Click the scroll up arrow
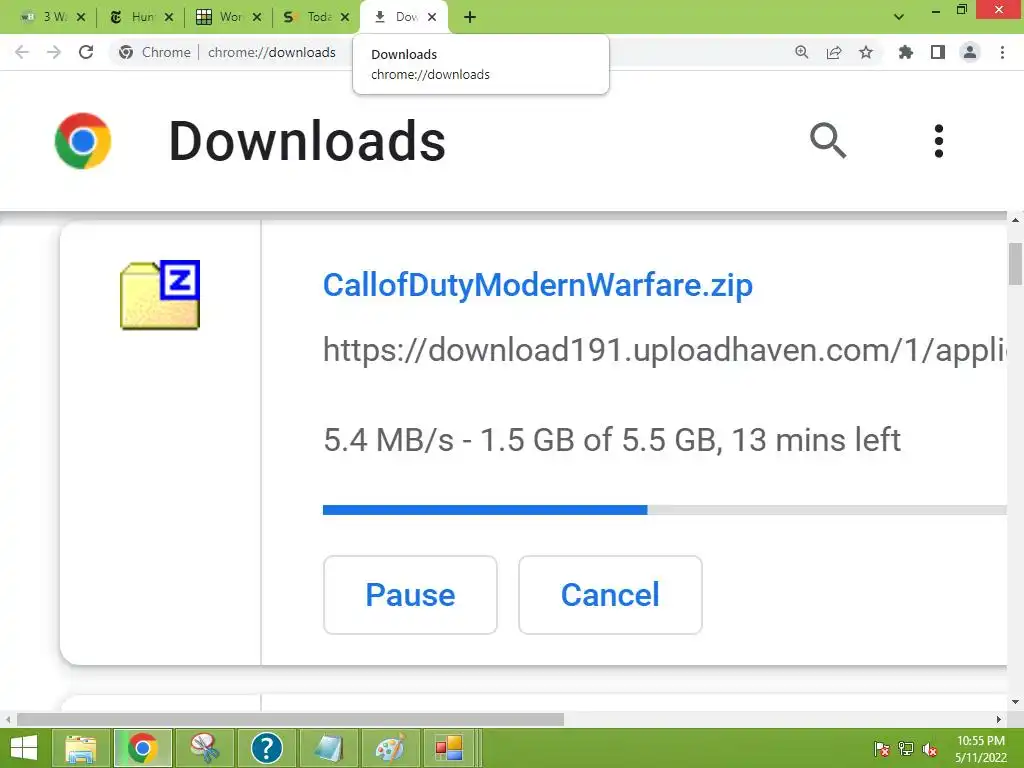 click(x=1015, y=220)
